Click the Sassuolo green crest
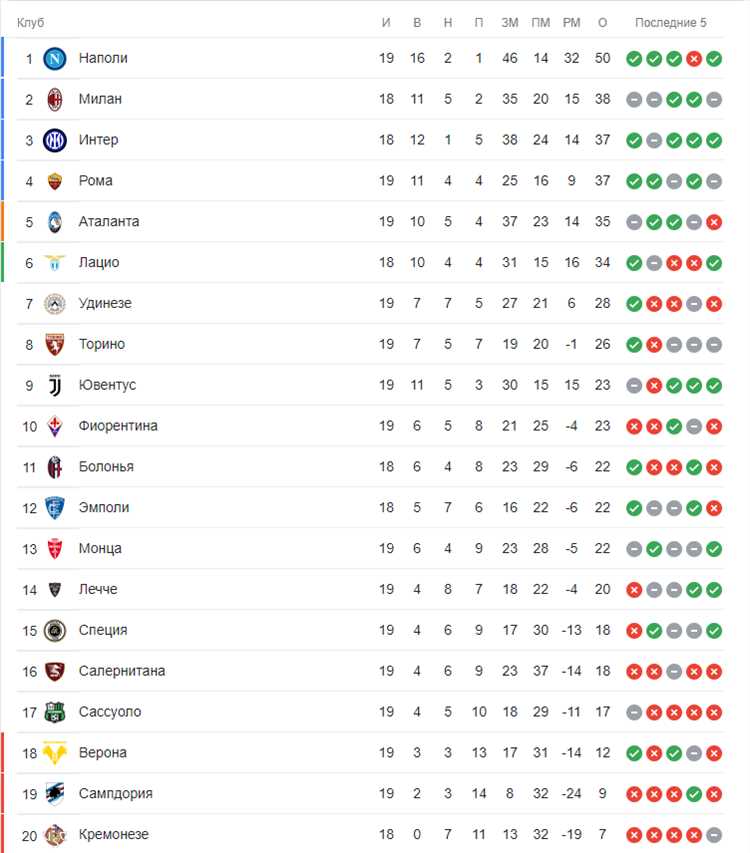This screenshot has height=853, width=750. coord(54,712)
